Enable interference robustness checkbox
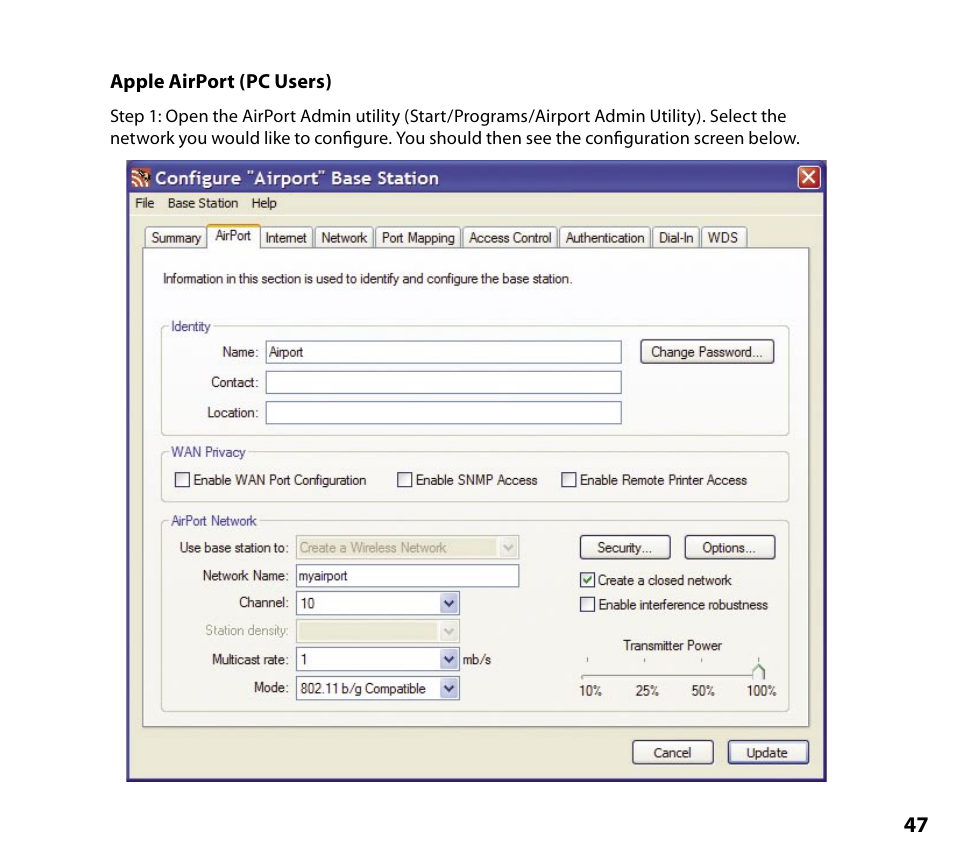The image size is (954, 863). coord(588,605)
